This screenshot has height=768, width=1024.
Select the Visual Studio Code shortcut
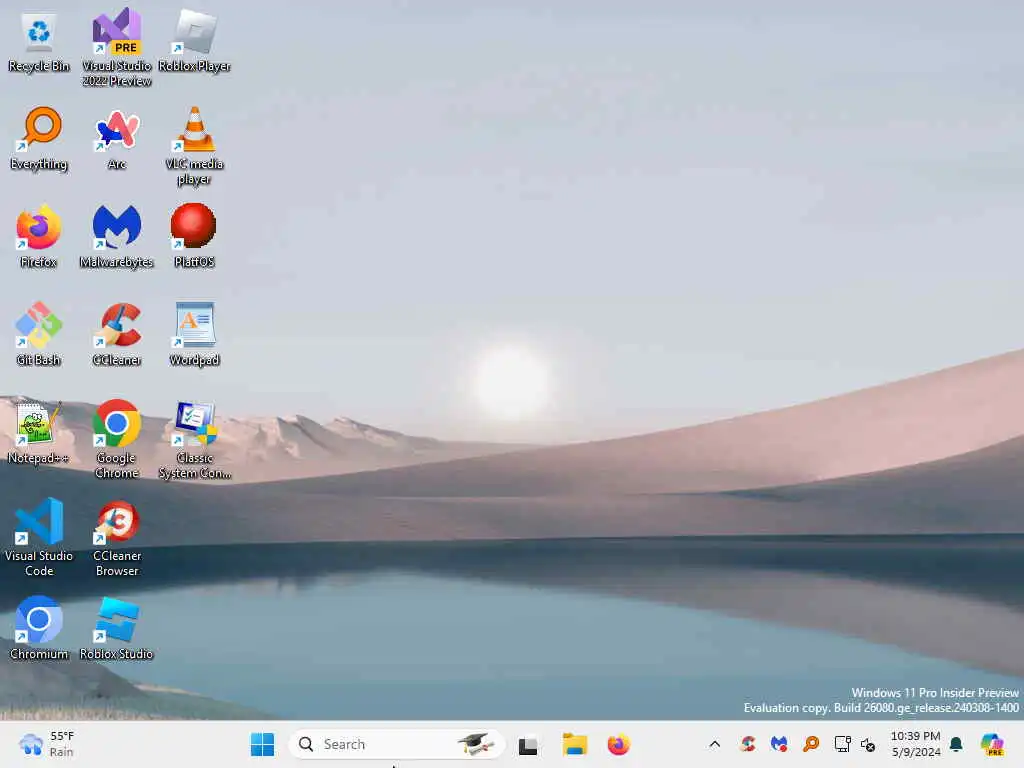(39, 537)
